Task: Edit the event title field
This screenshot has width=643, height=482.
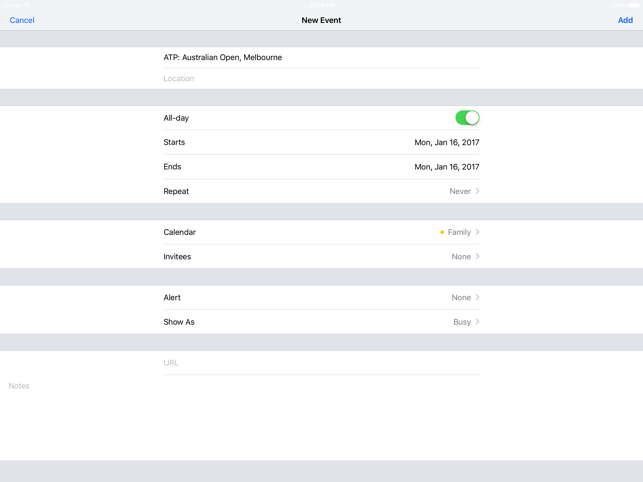Action: pyautogui.click(x=321, y=57)
